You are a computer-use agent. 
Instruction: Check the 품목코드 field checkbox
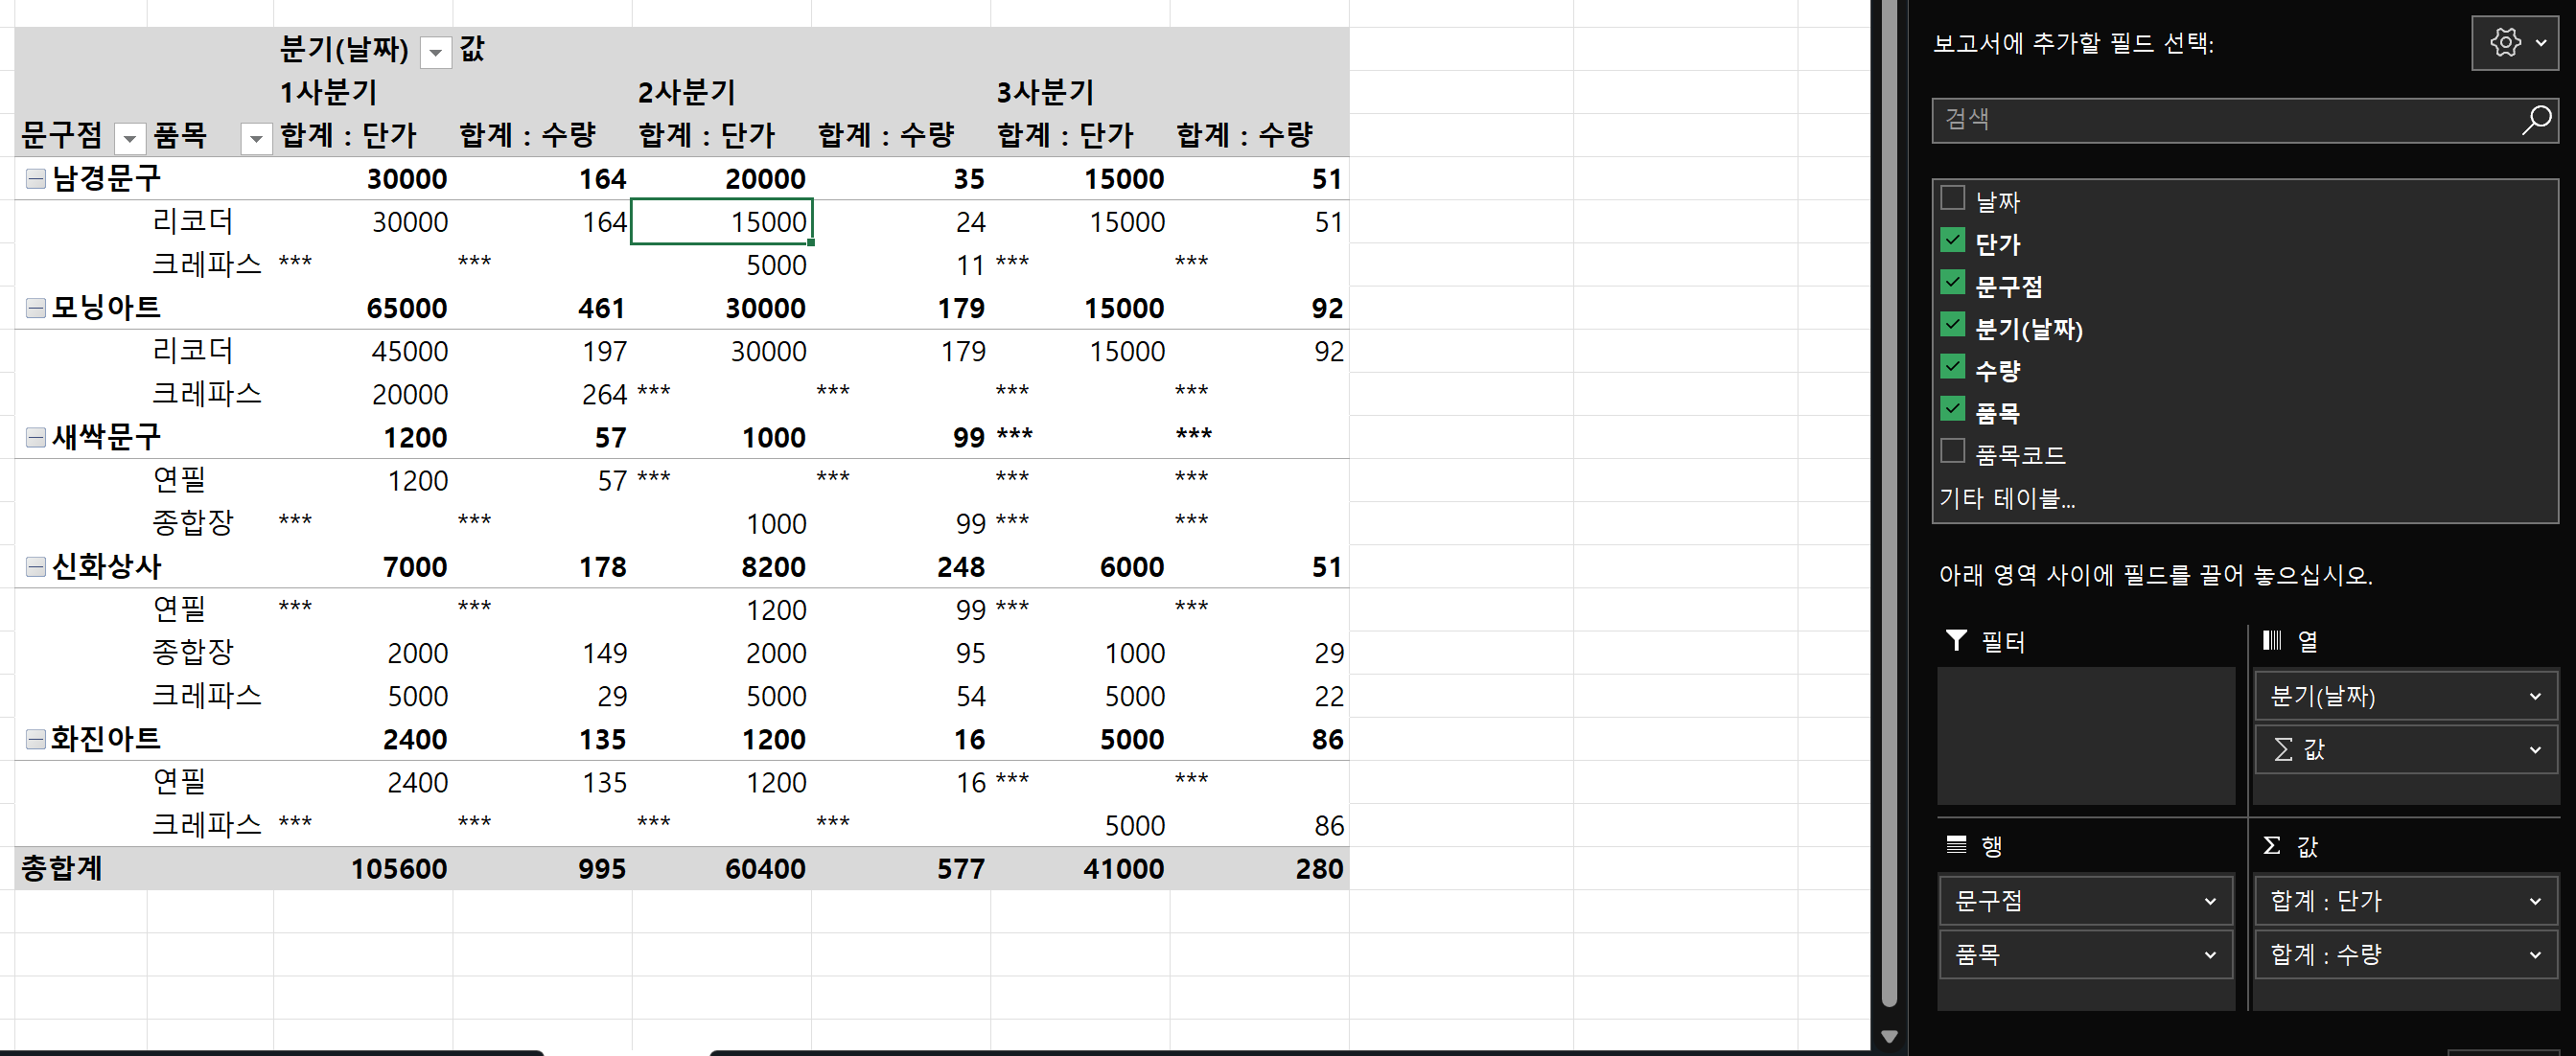(x=1952, y=451)
